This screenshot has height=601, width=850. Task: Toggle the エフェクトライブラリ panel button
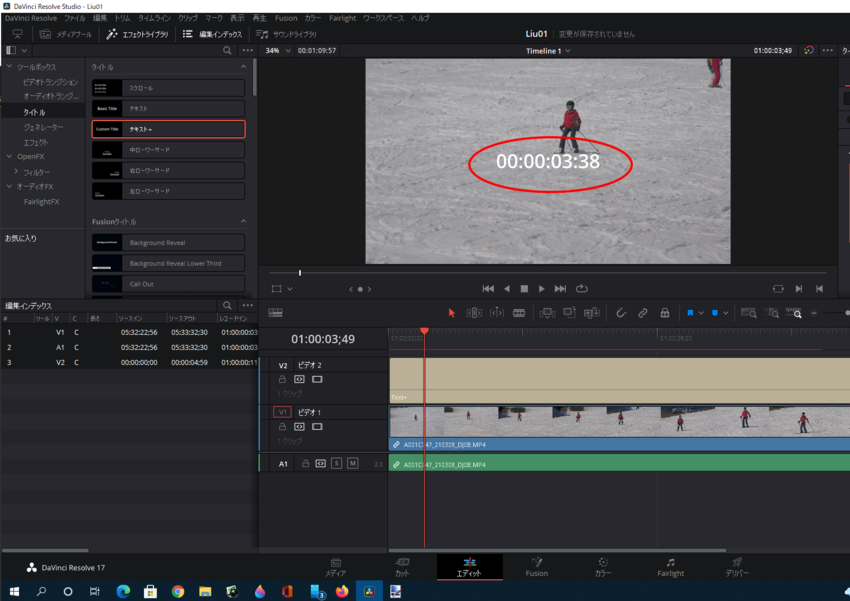click(137, 34)
